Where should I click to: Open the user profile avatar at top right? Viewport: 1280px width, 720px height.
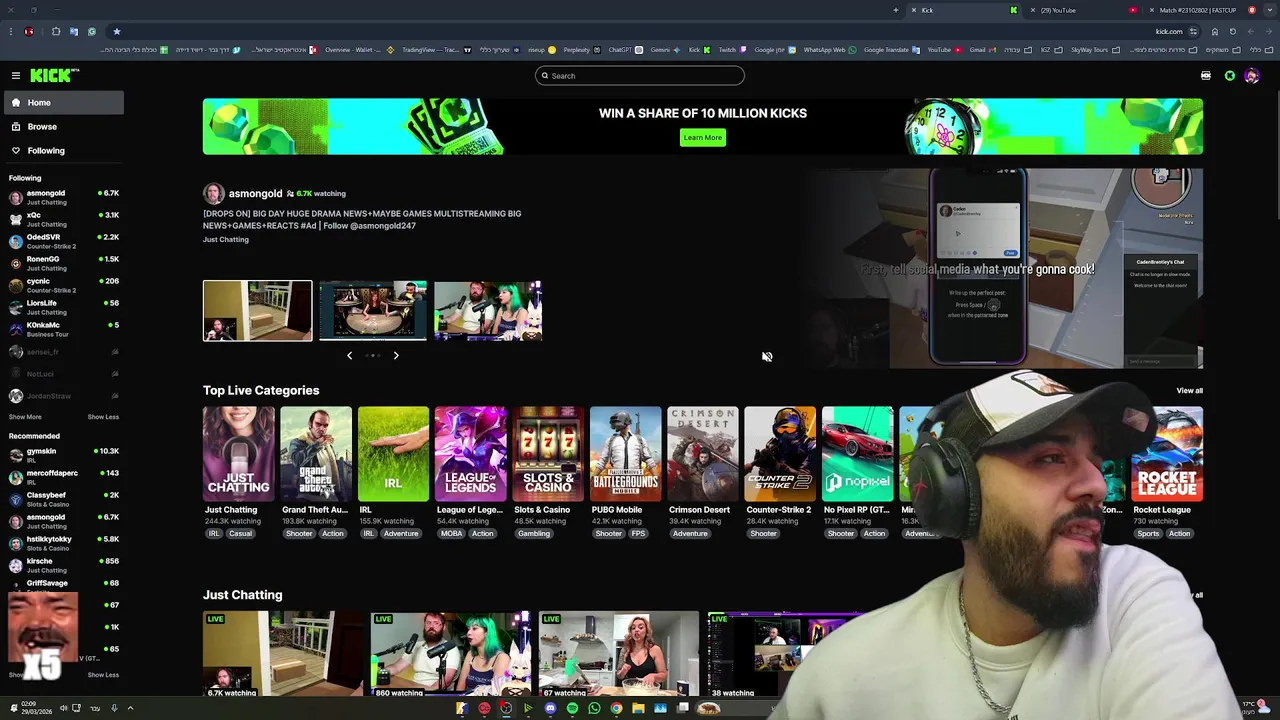click(1252, 76)
